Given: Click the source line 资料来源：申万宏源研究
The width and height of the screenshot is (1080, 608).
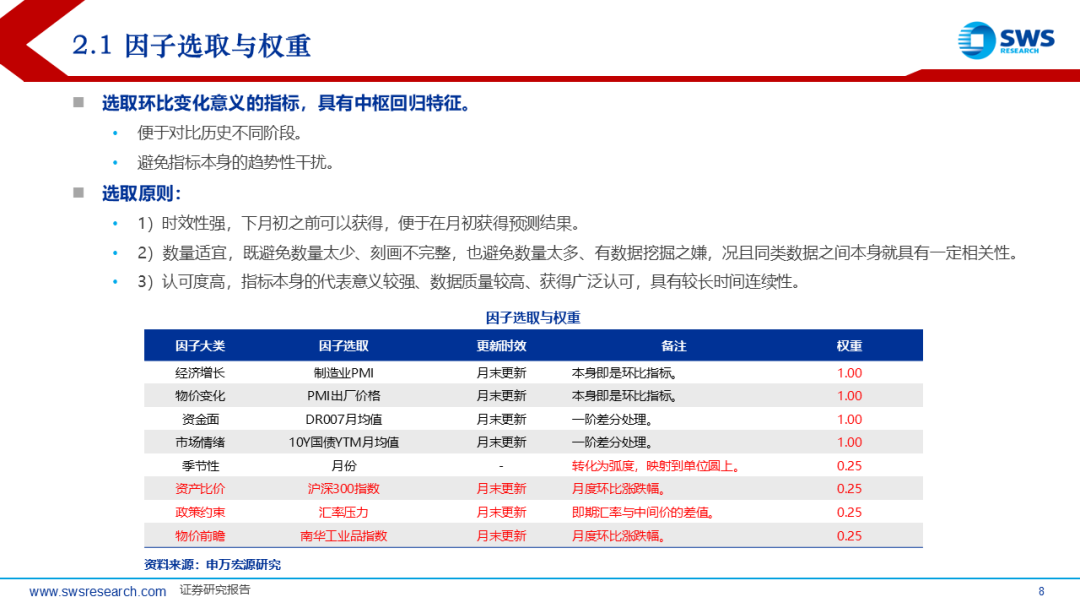Looking at the screenshot, I should pyautogui.click(x=212, y=565).
